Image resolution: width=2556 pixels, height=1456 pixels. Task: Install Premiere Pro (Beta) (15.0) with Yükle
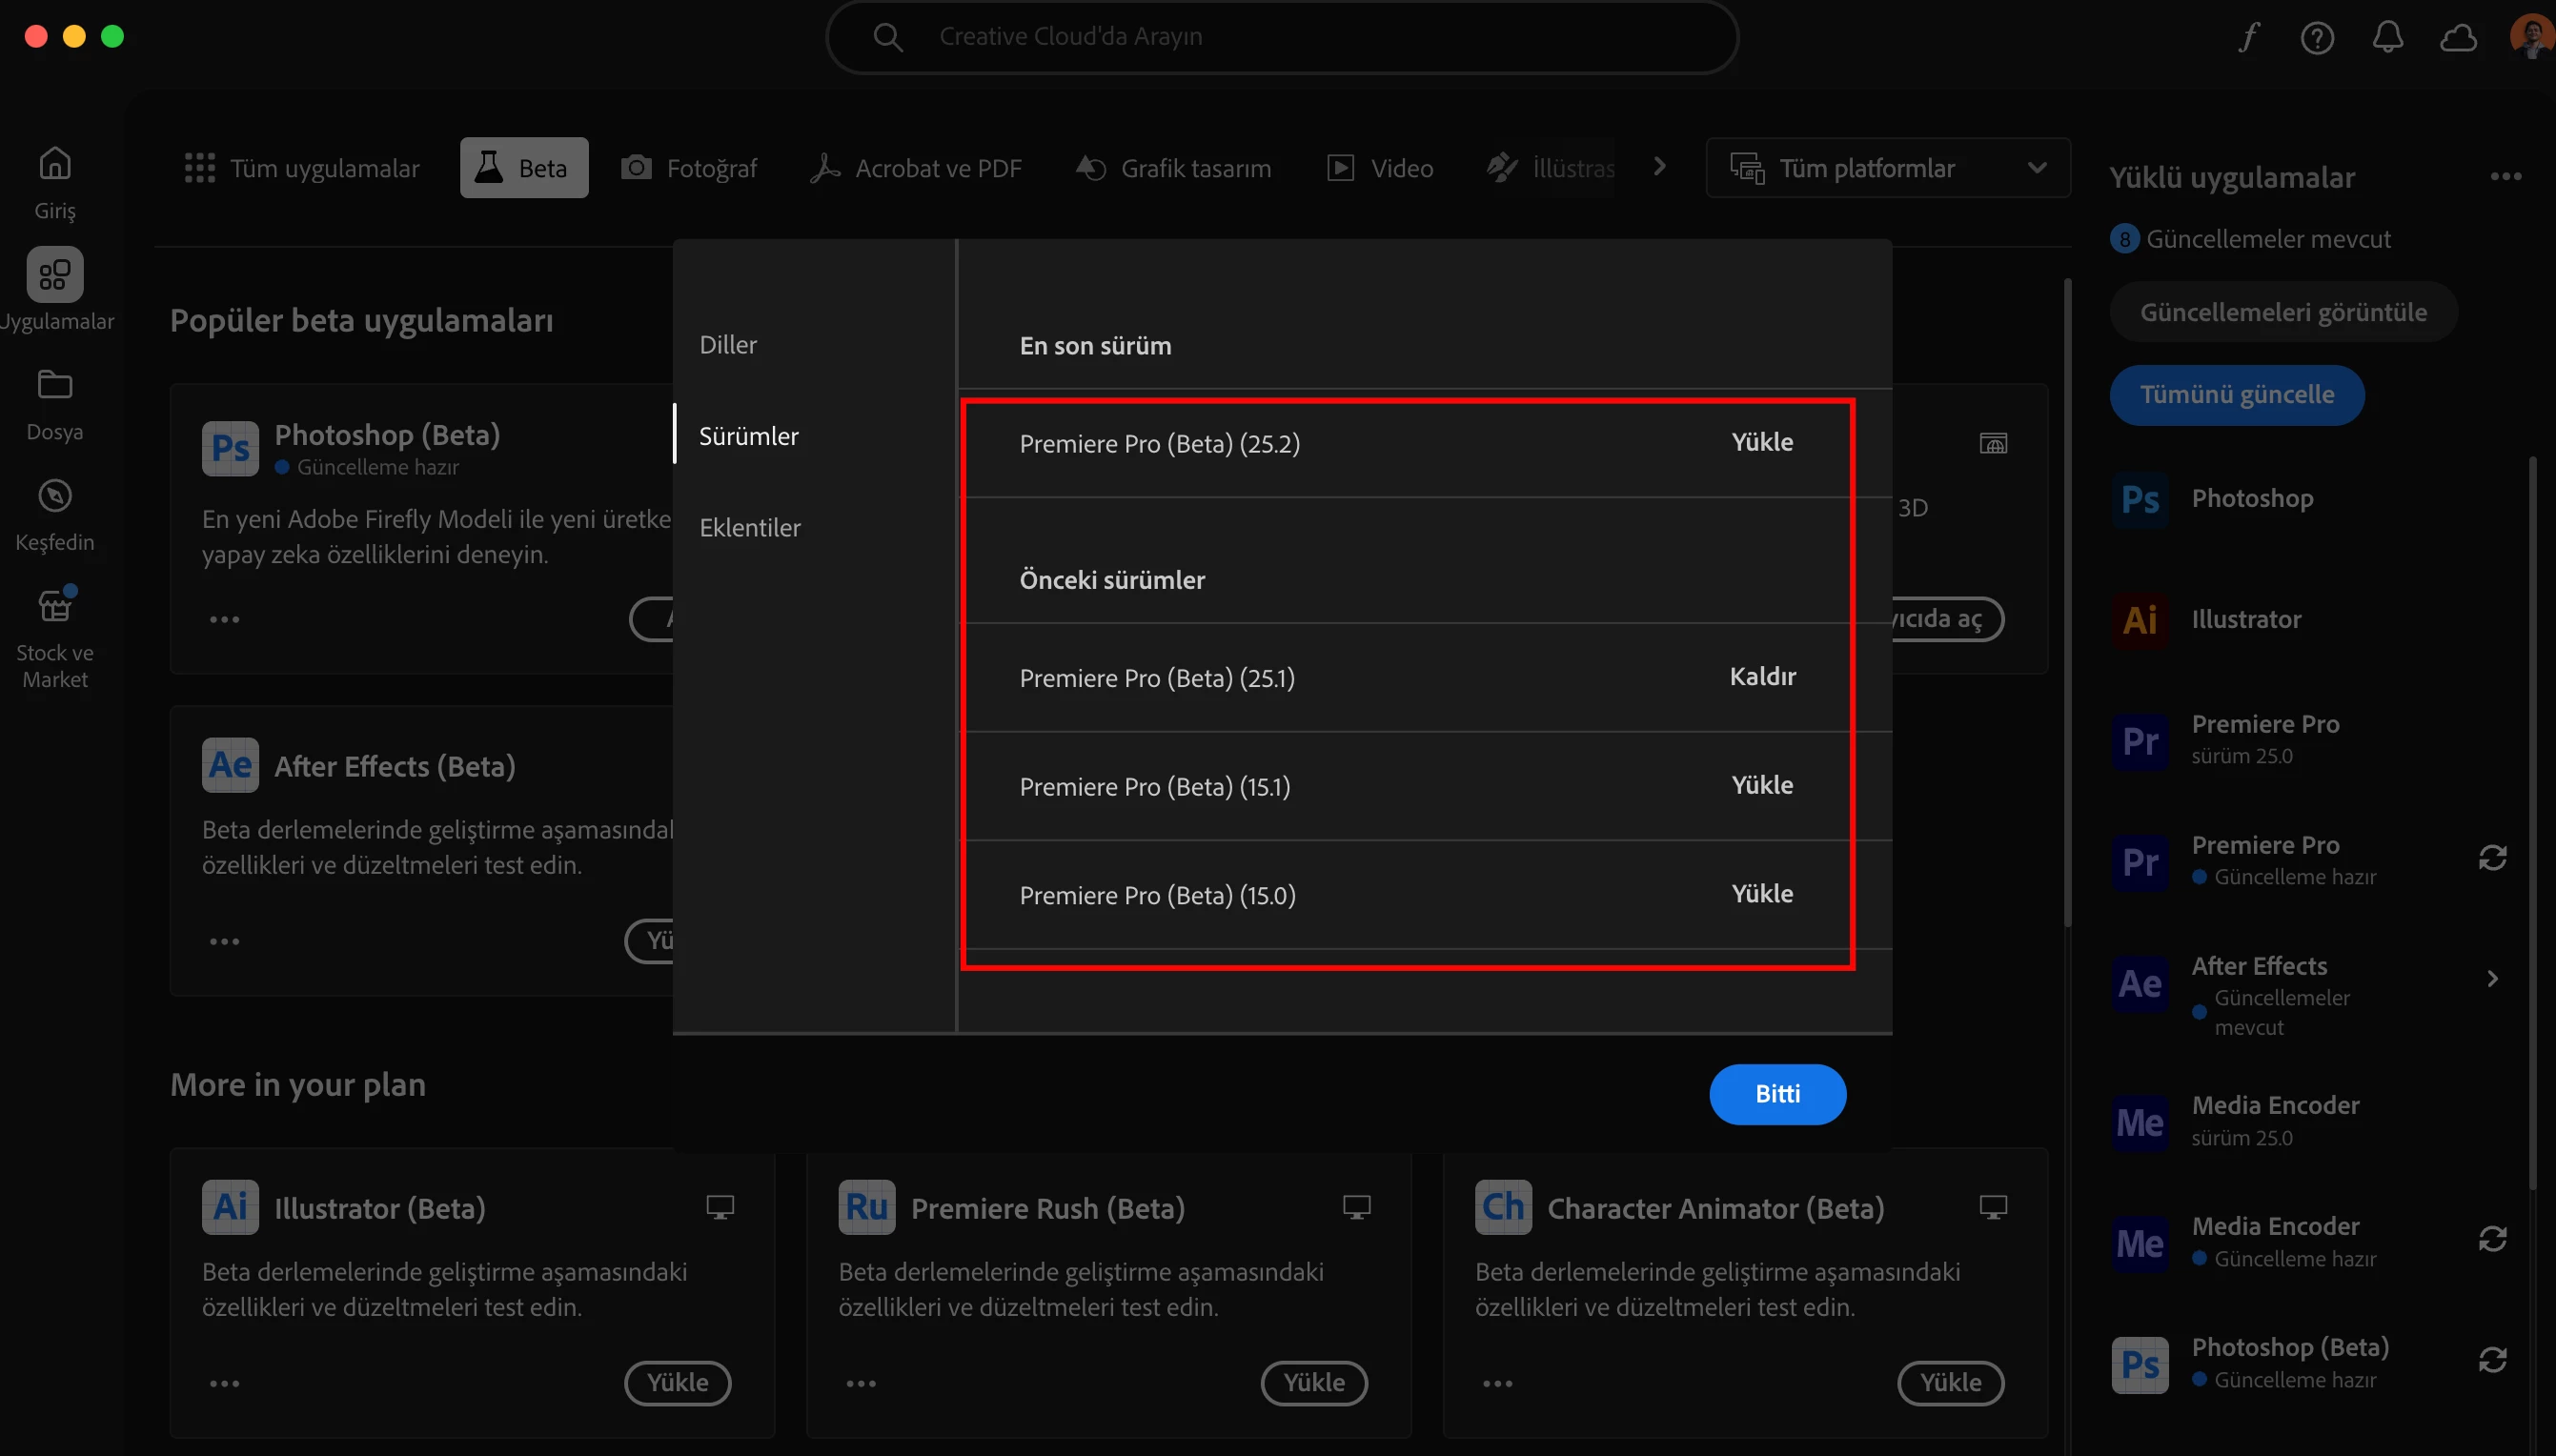pos(1762,894)
